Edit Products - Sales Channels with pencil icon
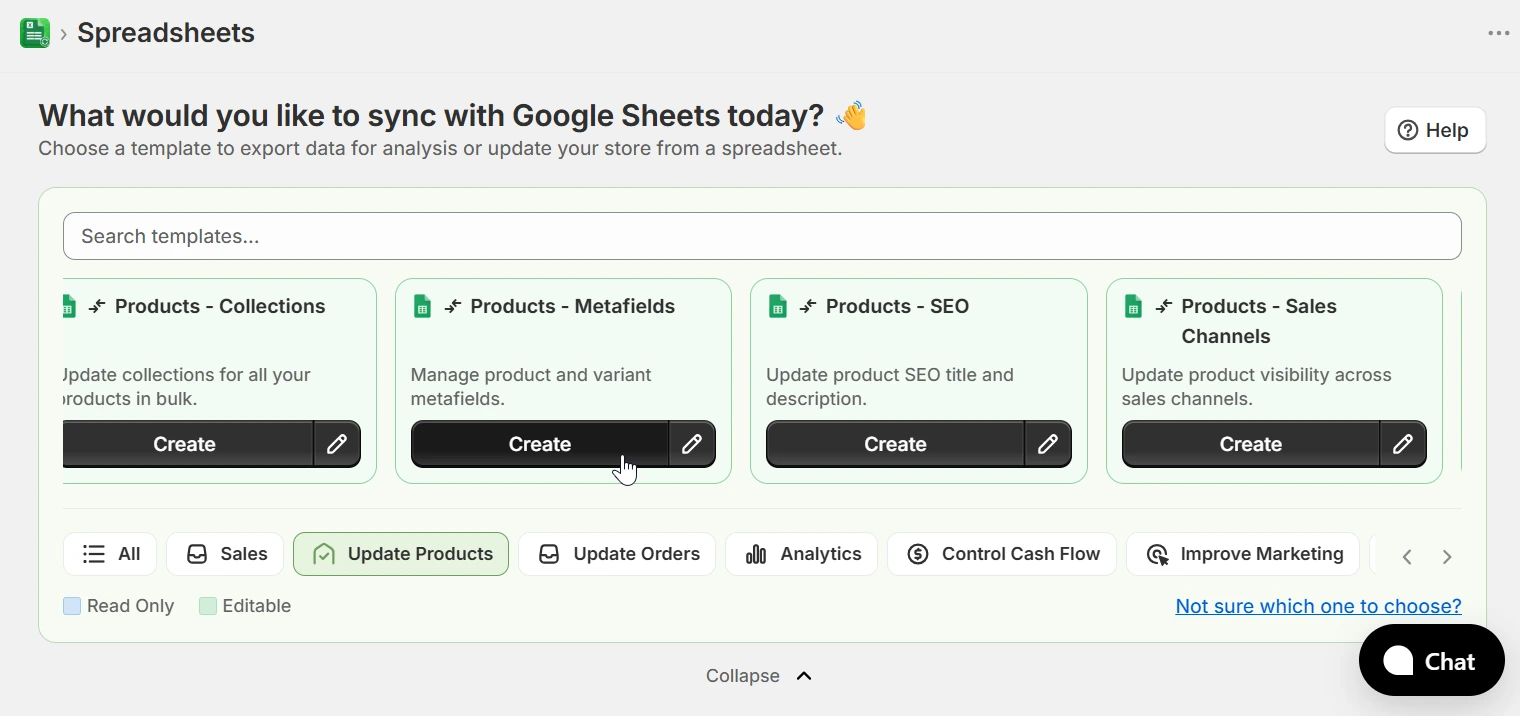This screenshot has height=716, width=1520. 1403,444
